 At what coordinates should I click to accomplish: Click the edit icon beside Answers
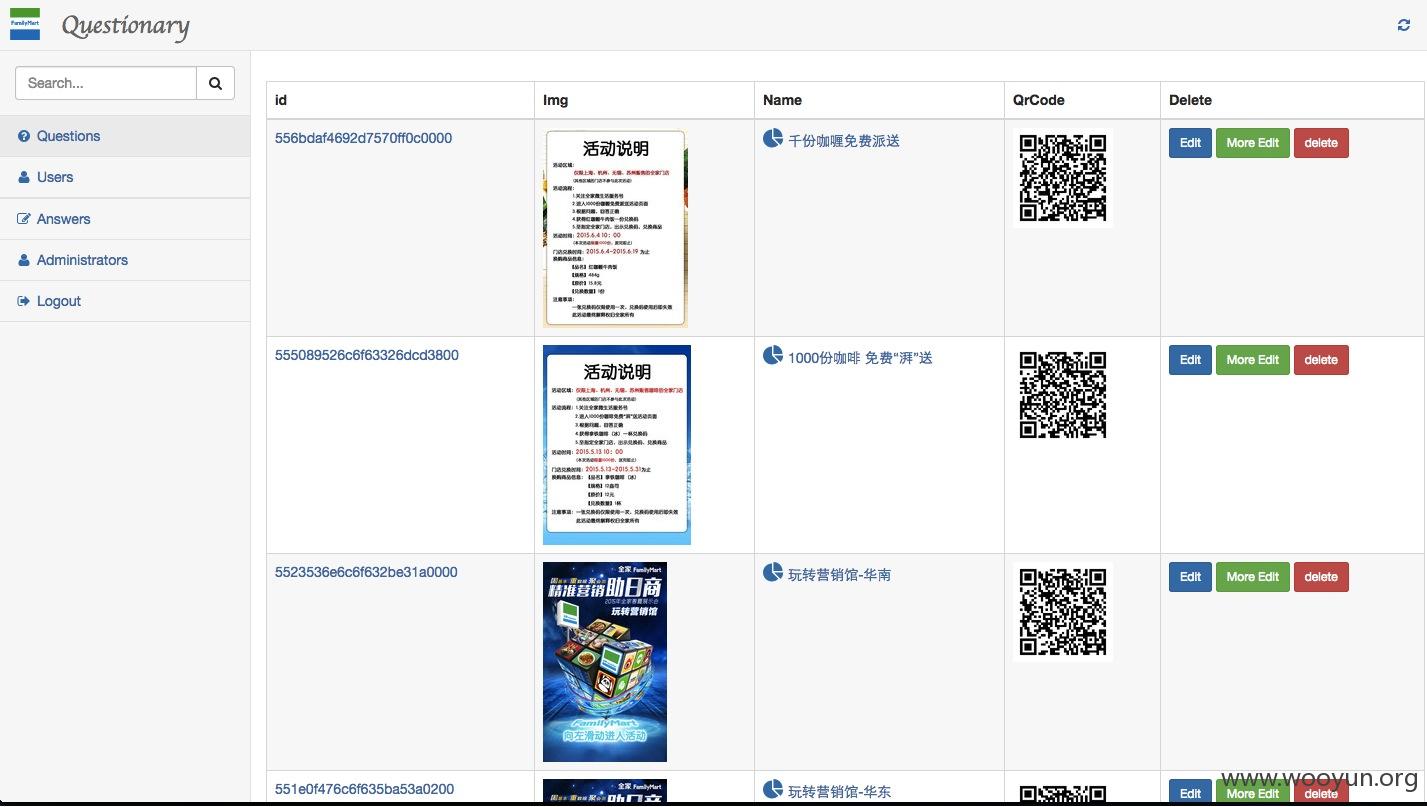[24, 219]
